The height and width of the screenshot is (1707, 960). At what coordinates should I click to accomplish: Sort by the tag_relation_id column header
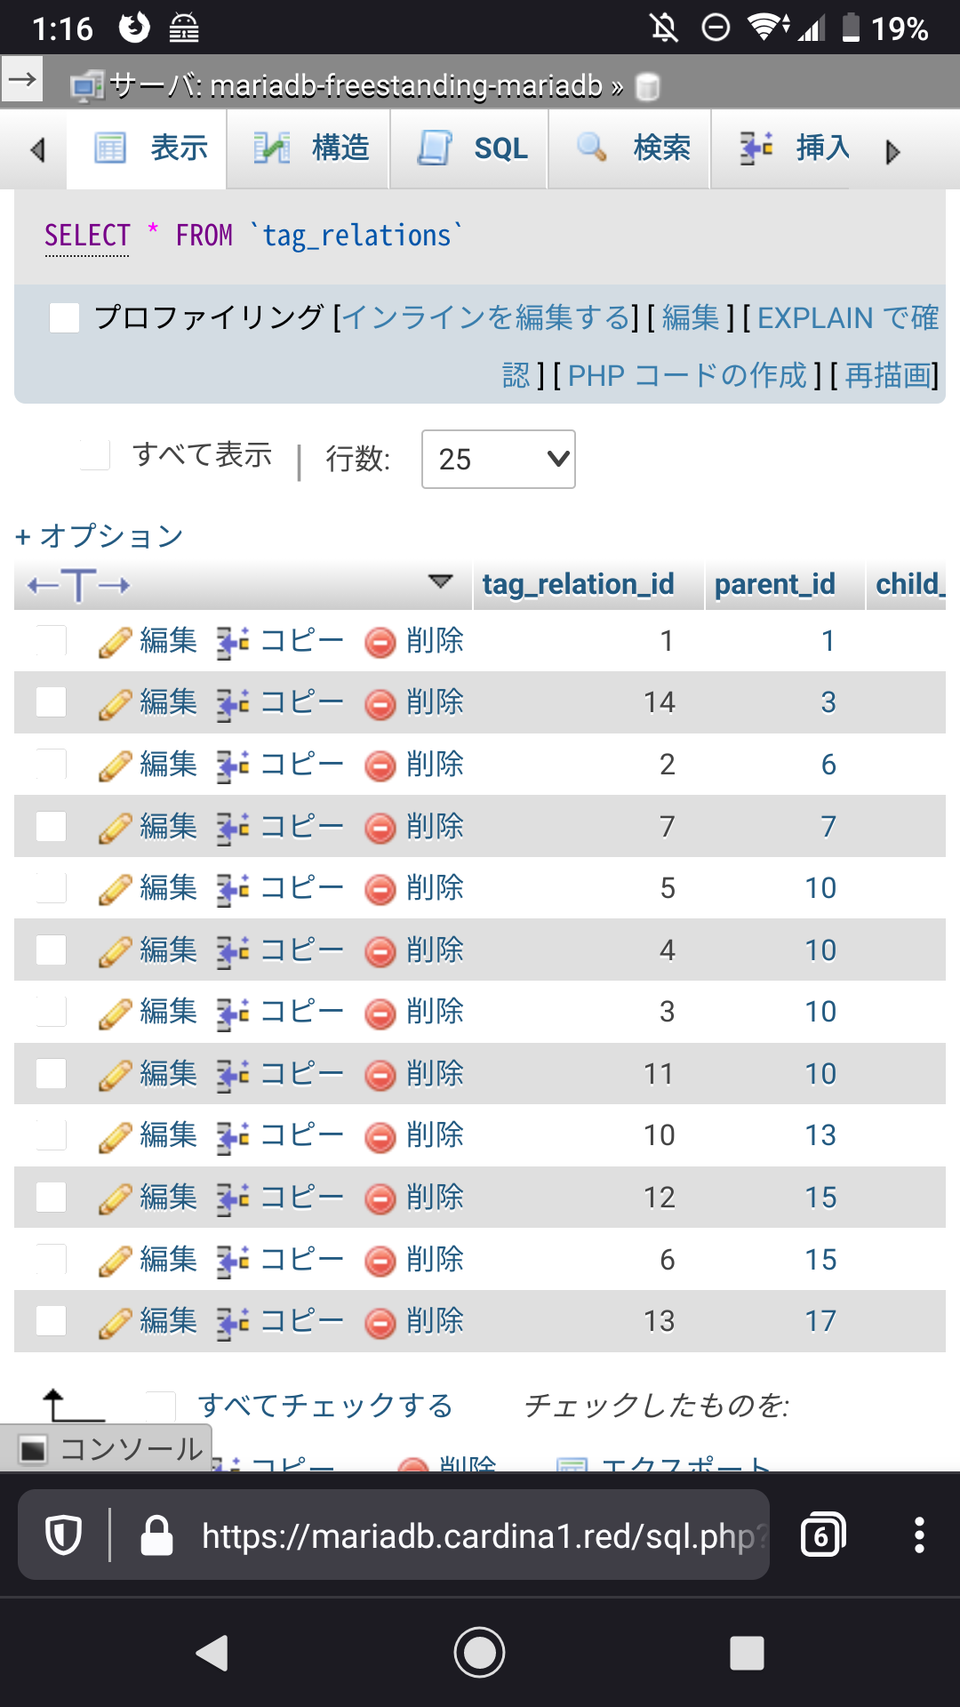pos(578,584)
